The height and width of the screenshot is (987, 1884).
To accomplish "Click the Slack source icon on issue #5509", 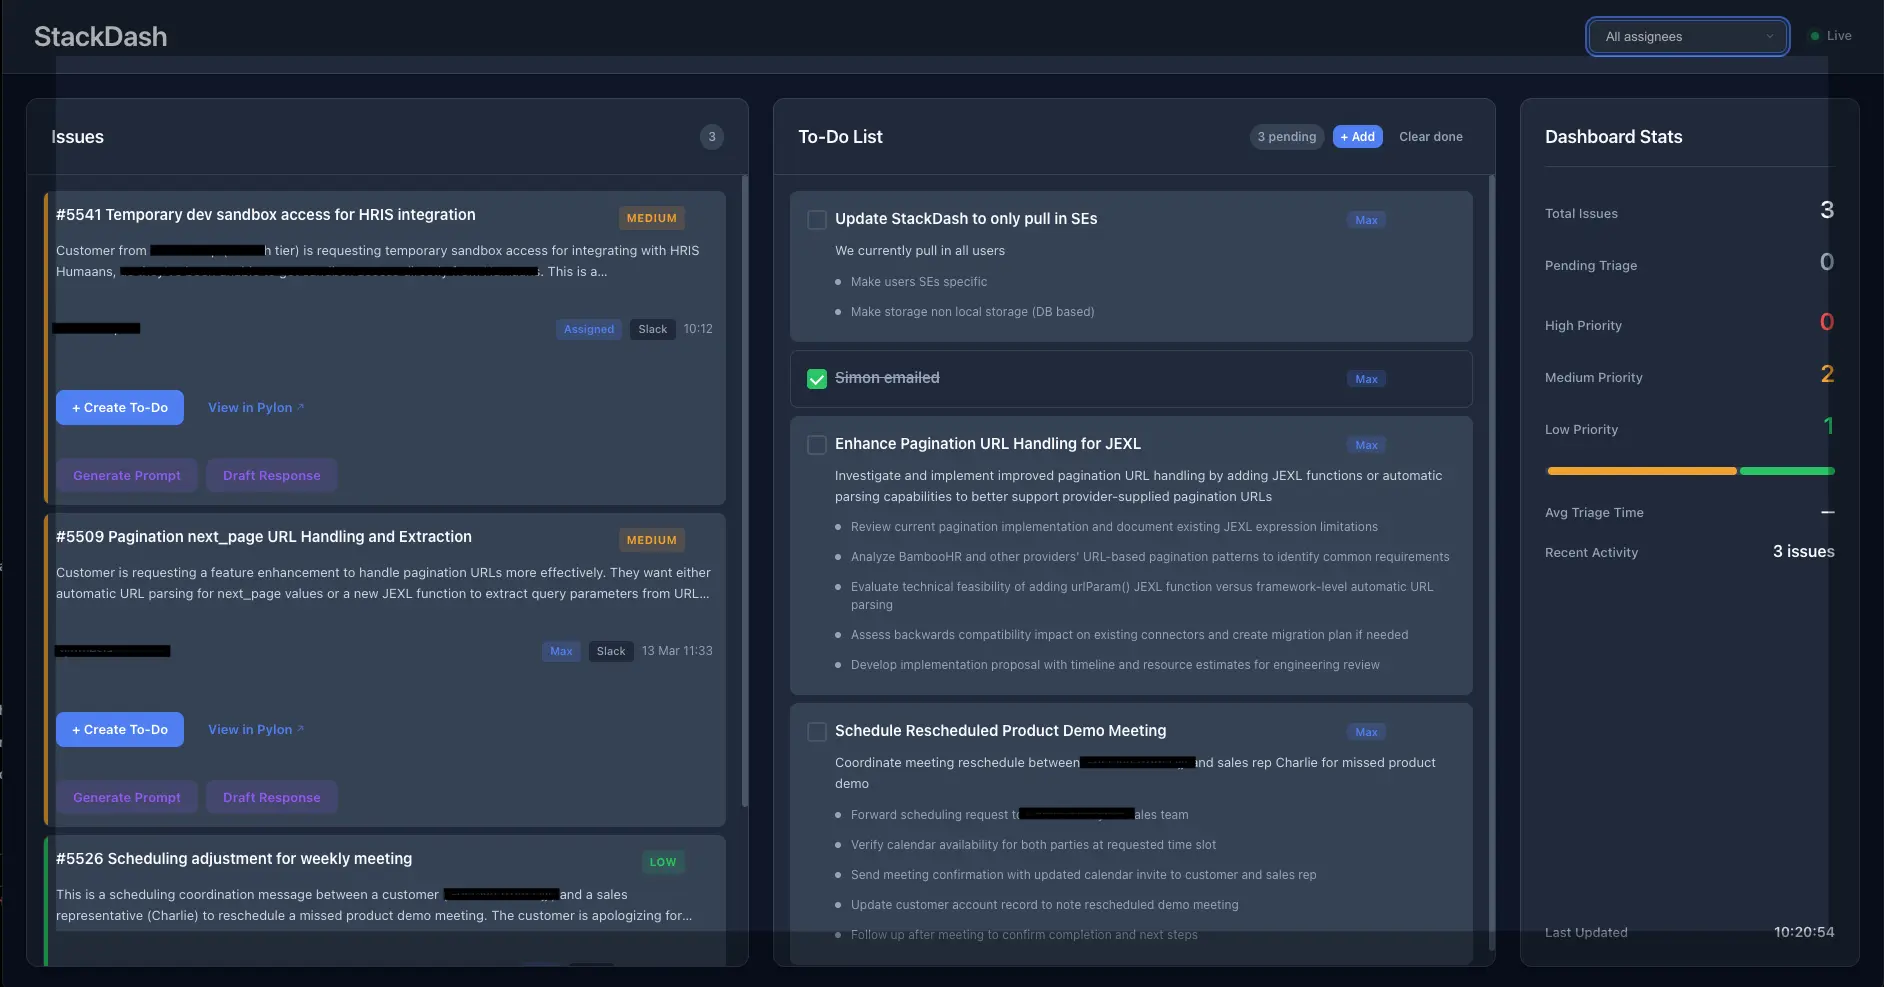I will click(x=610, y=651).
